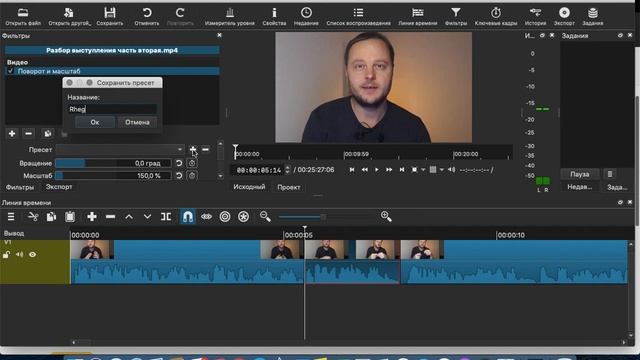Toggle scrub while dragging
Image resolution: width=640 pixels, height=360 pixels.
[207, 217]
